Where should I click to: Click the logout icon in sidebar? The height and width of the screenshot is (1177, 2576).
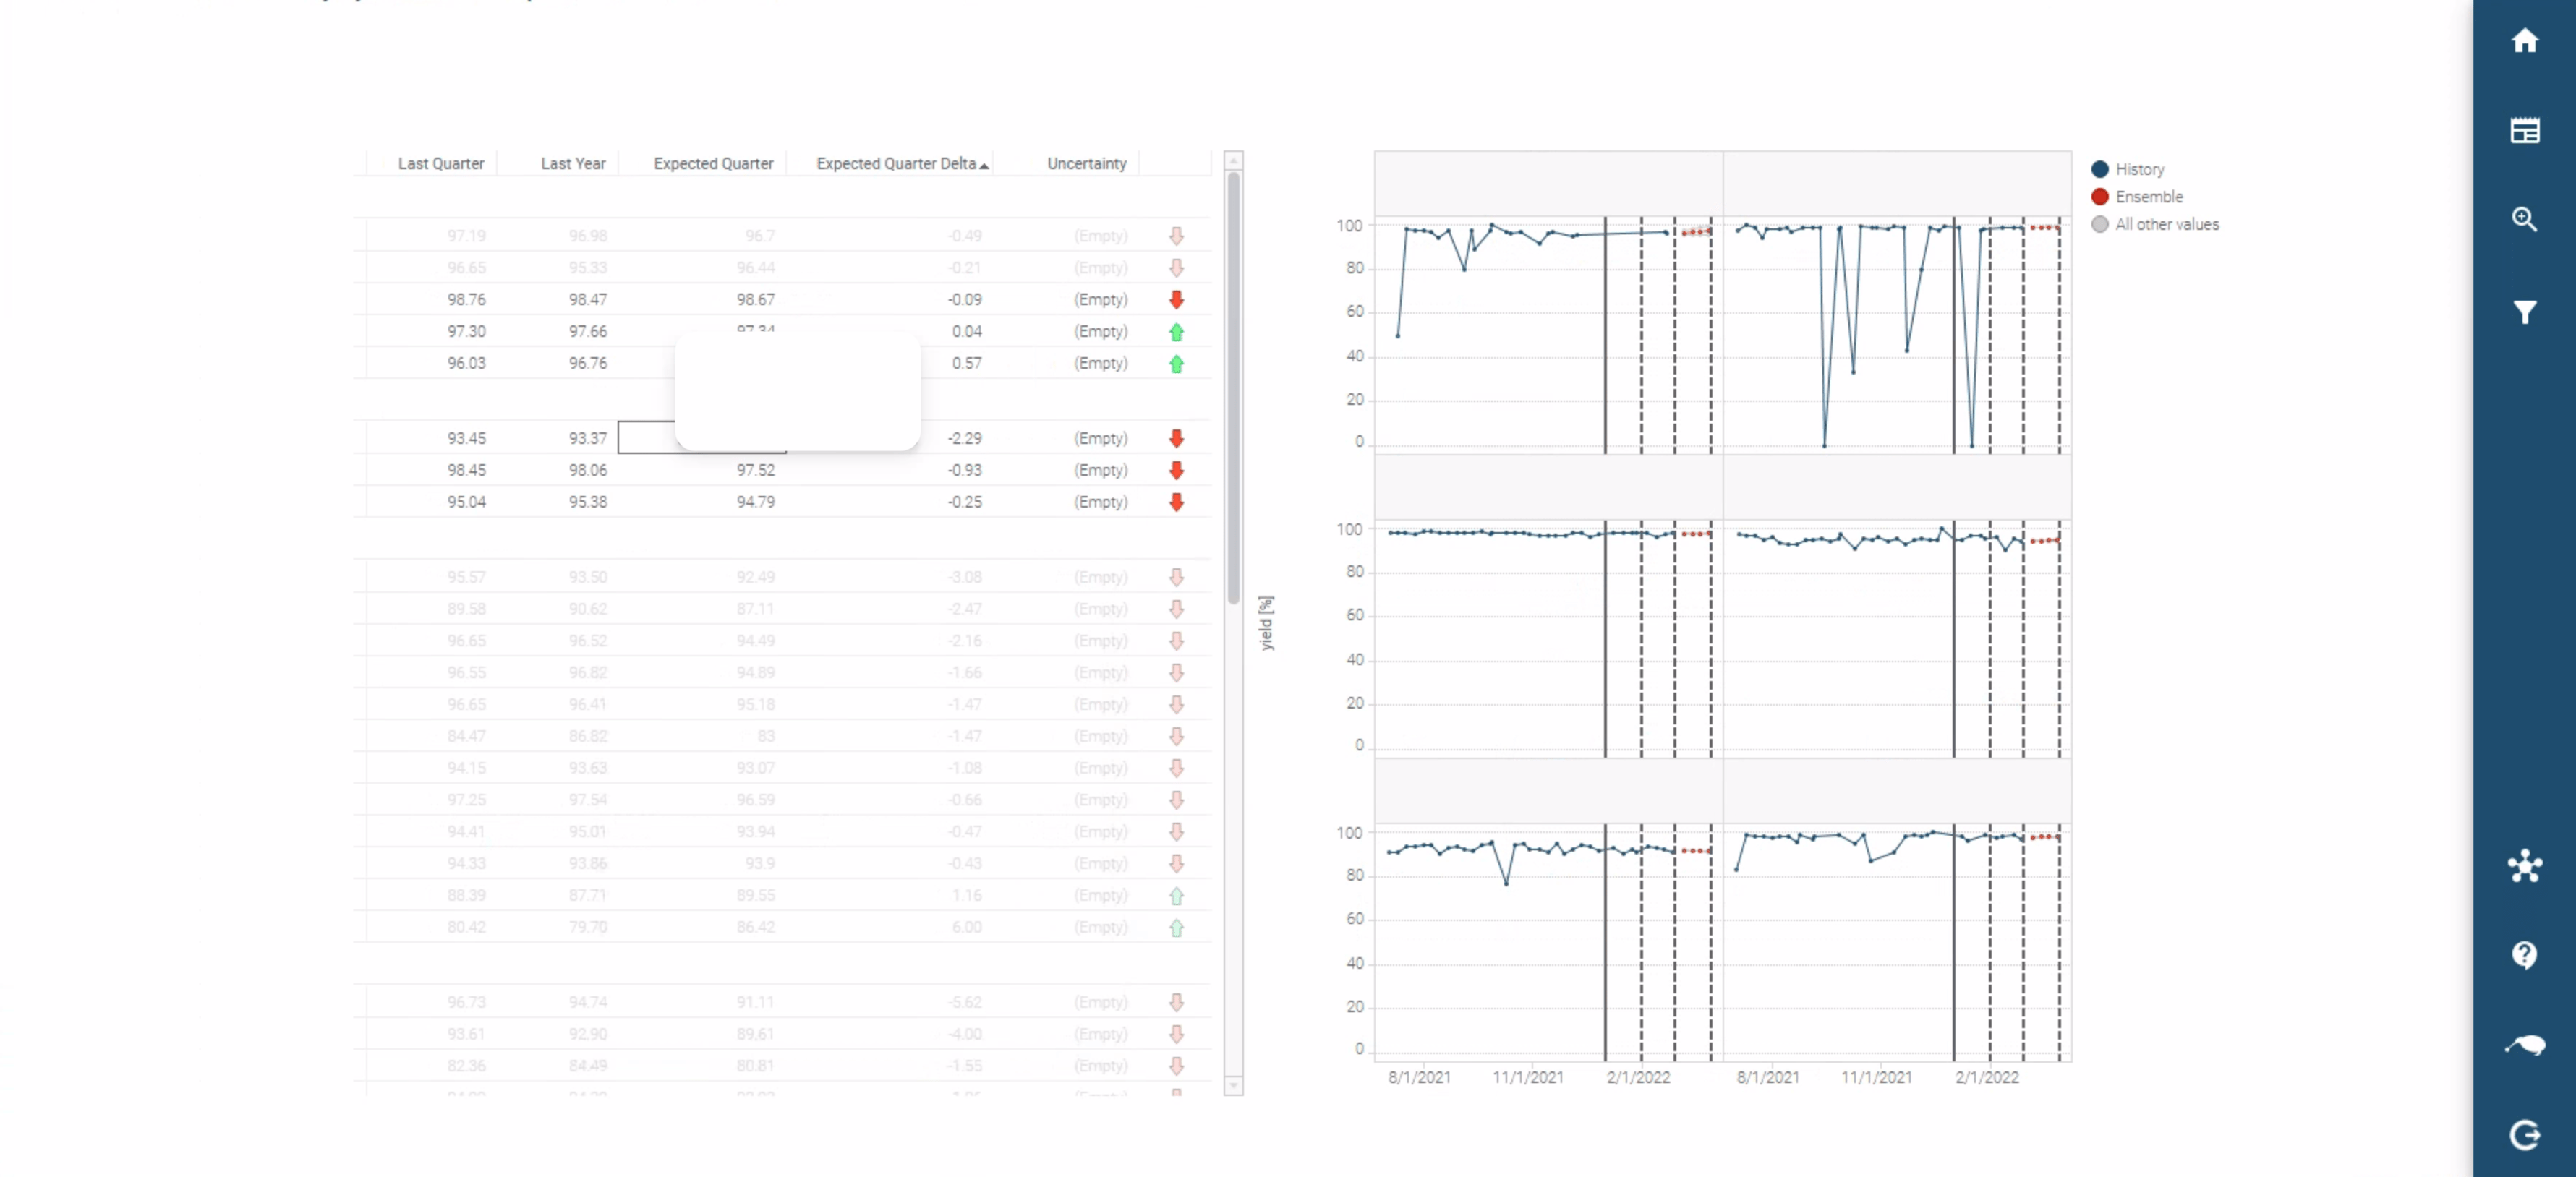[x=2524, y=1135]
